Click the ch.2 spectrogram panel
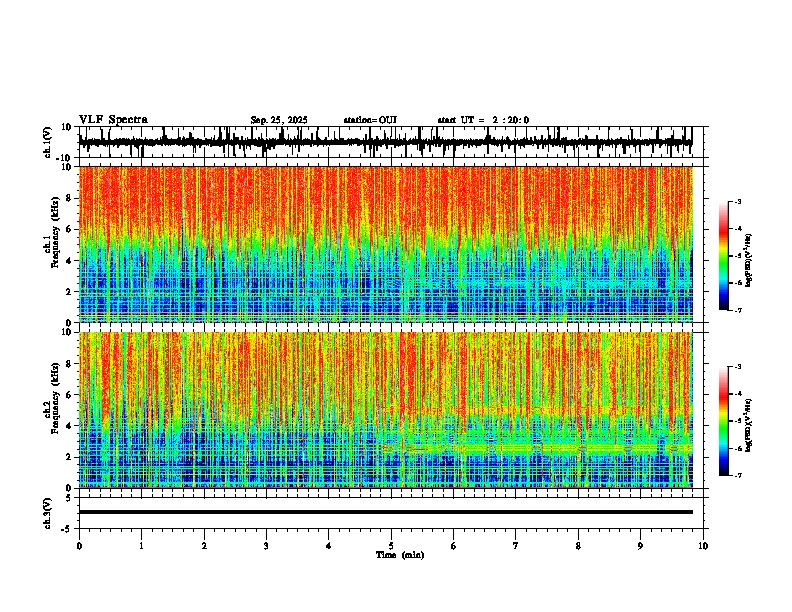This screenshot has width=792, height=612. [x=385, y=410]
